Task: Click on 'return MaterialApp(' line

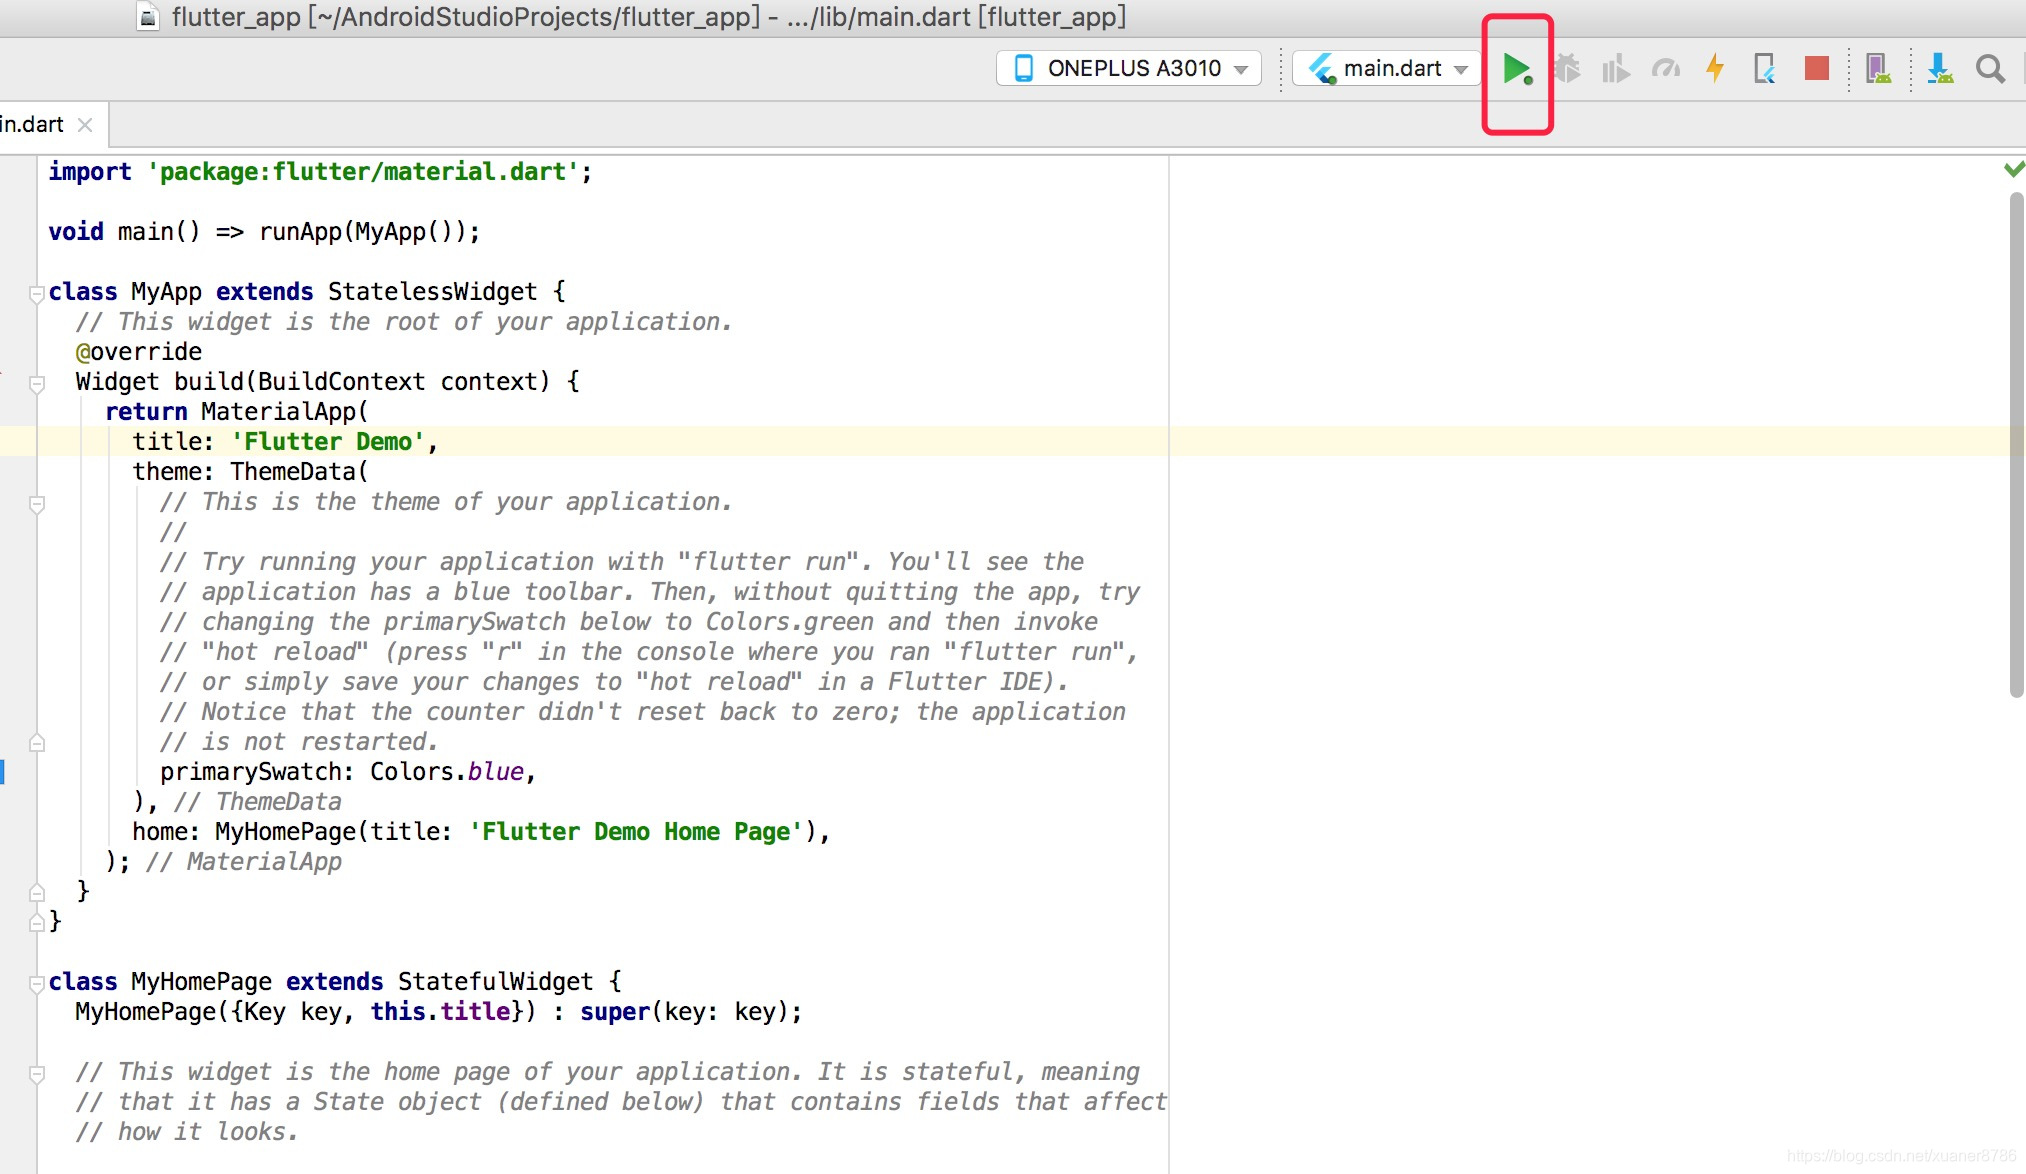Action: click(237, 412)
